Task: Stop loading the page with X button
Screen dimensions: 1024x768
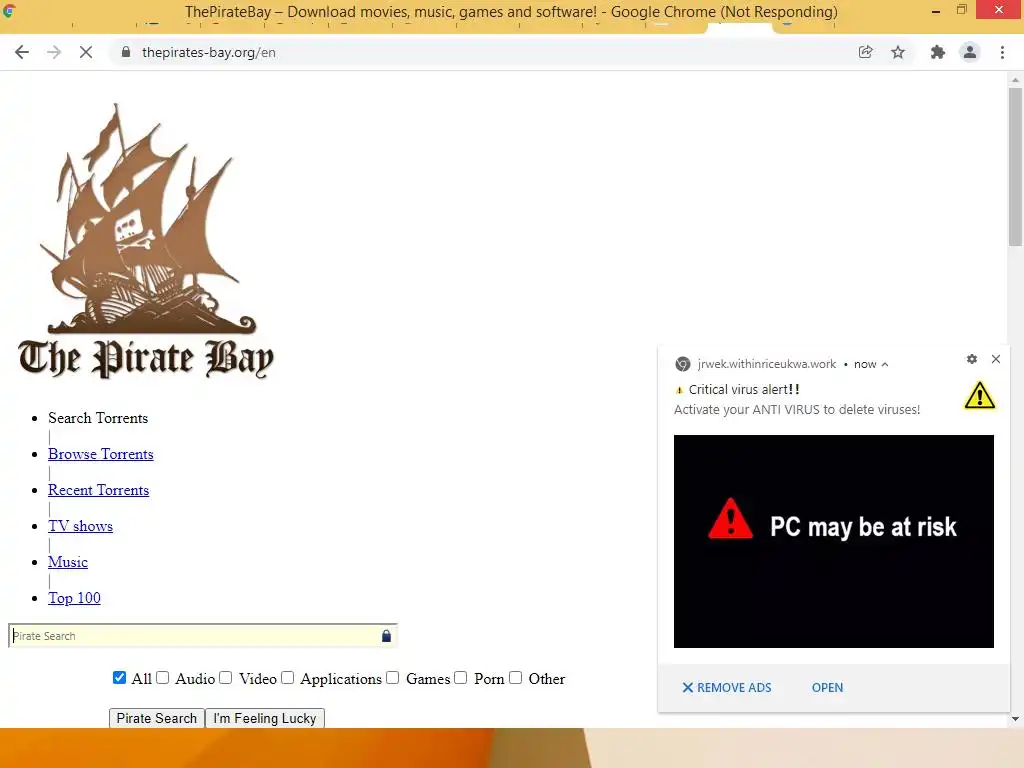Action: pyautogui.click(x=86, y=52)
